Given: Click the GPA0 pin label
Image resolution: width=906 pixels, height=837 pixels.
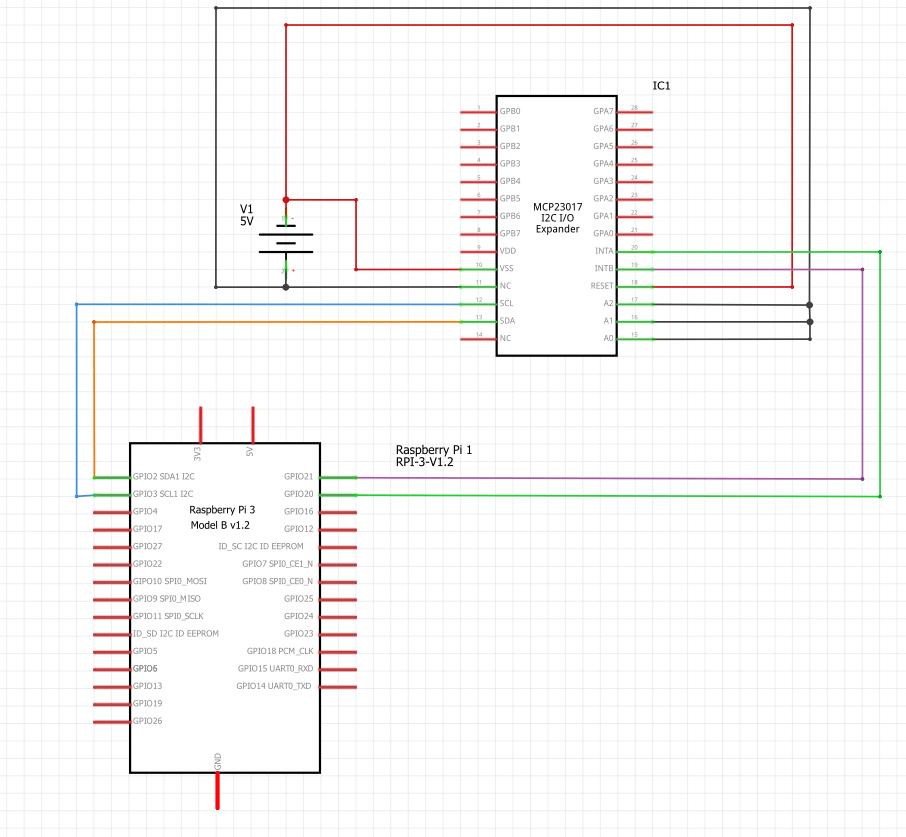Looking at the screenshot, I should click(x=603, y=233).
